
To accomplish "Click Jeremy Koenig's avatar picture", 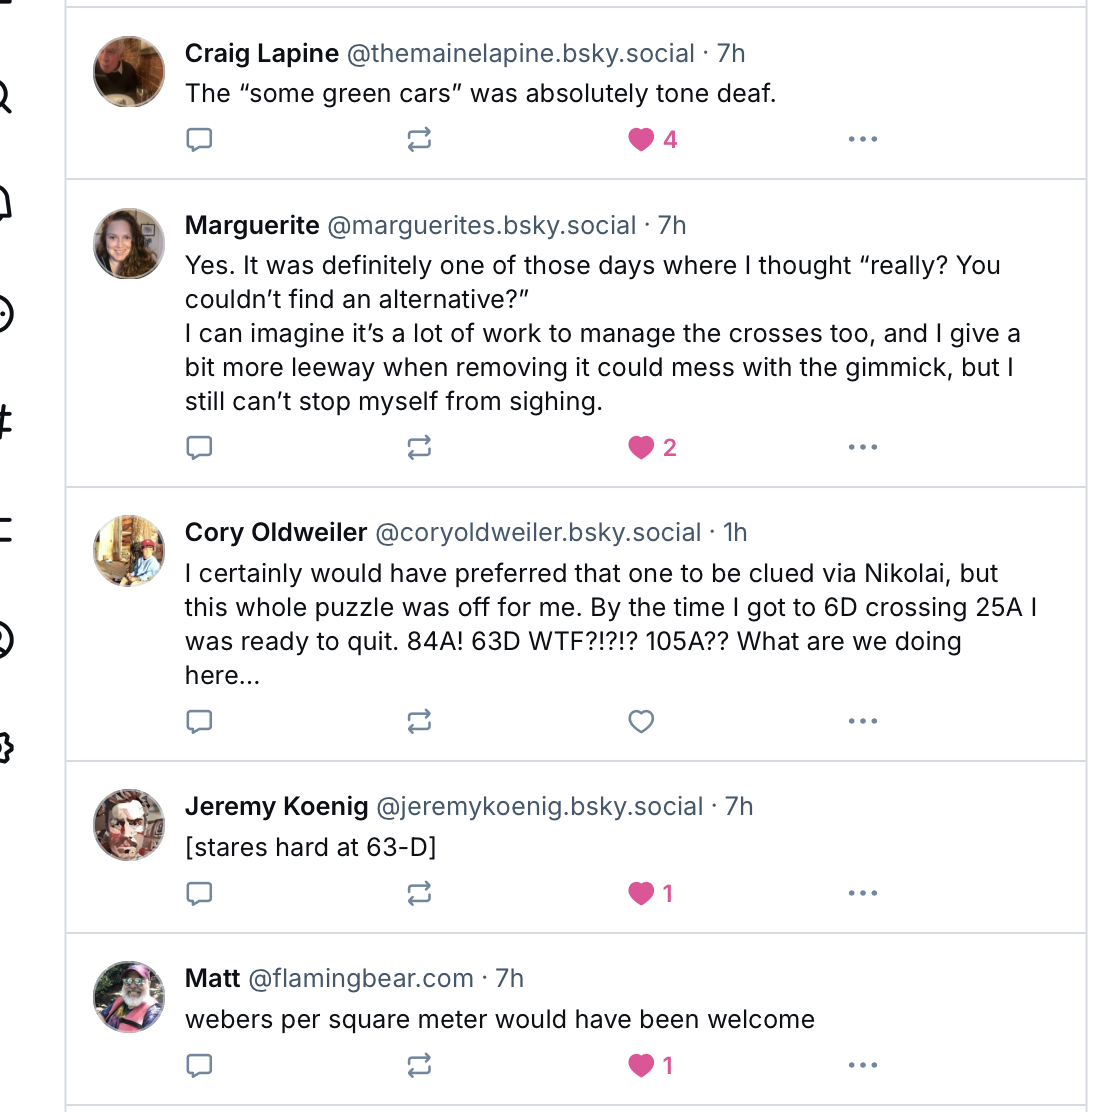I will coord(129,824).
